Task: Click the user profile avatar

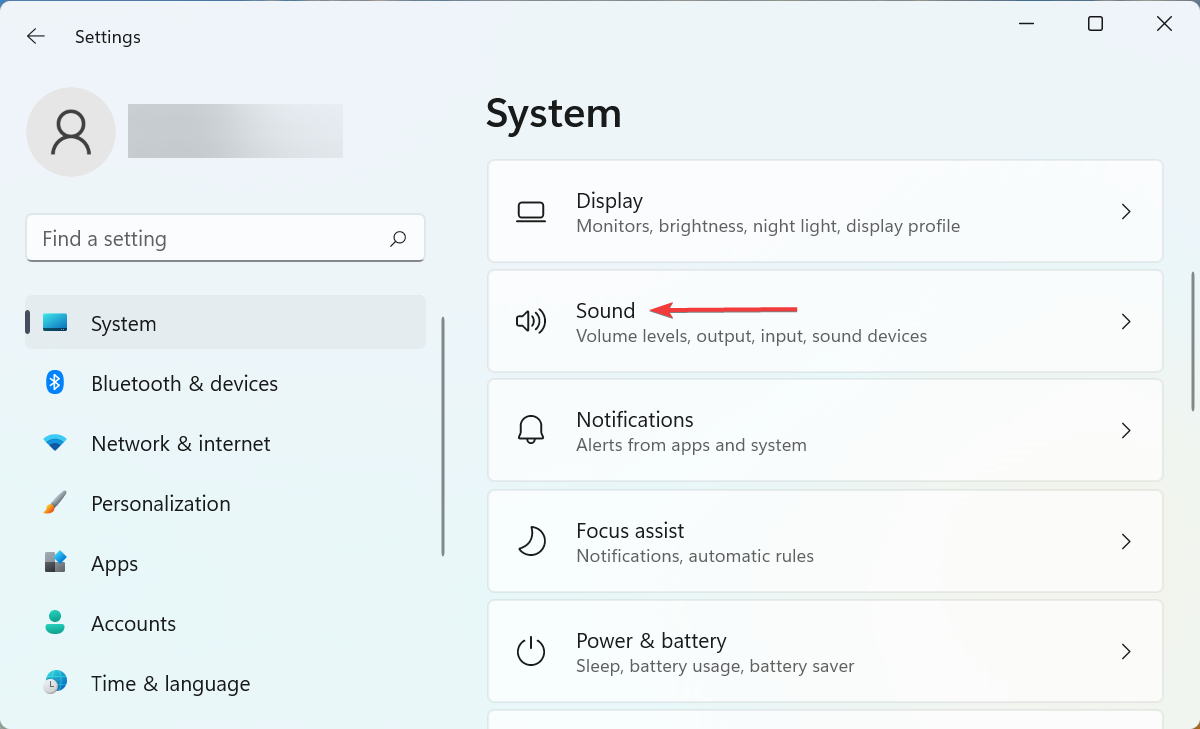Action: (x=71, y=132)
